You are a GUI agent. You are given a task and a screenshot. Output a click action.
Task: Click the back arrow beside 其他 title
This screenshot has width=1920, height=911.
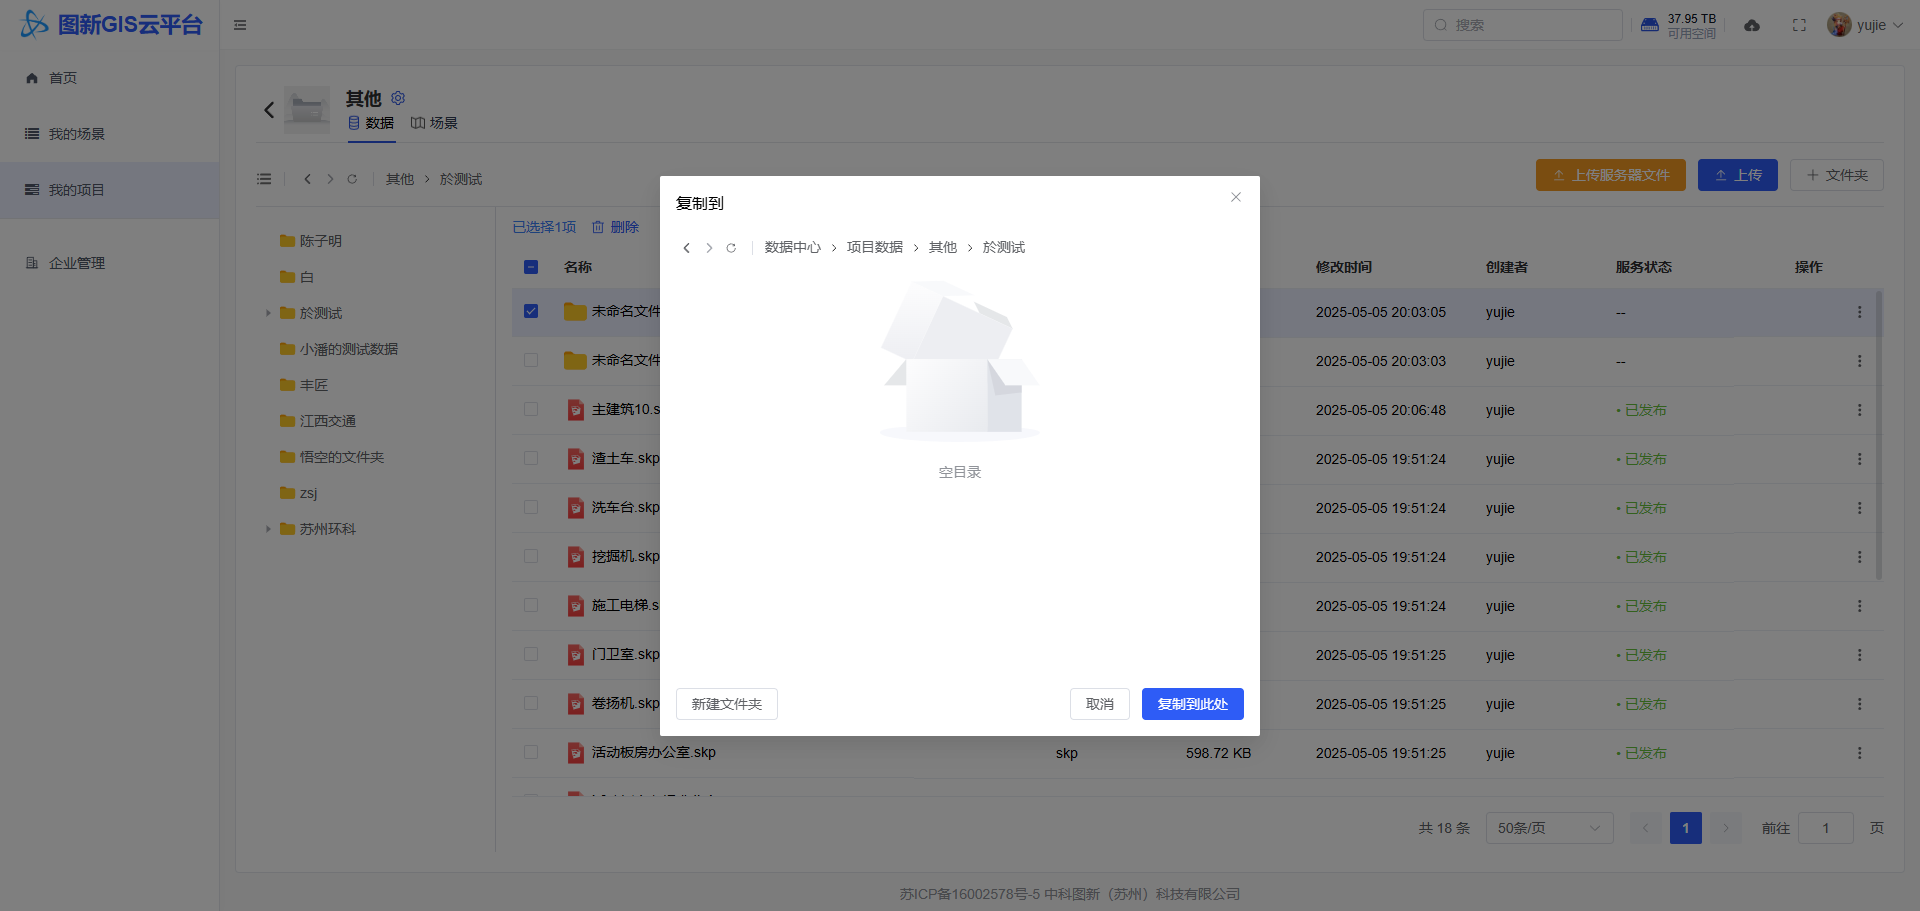(x=269, y=110)
